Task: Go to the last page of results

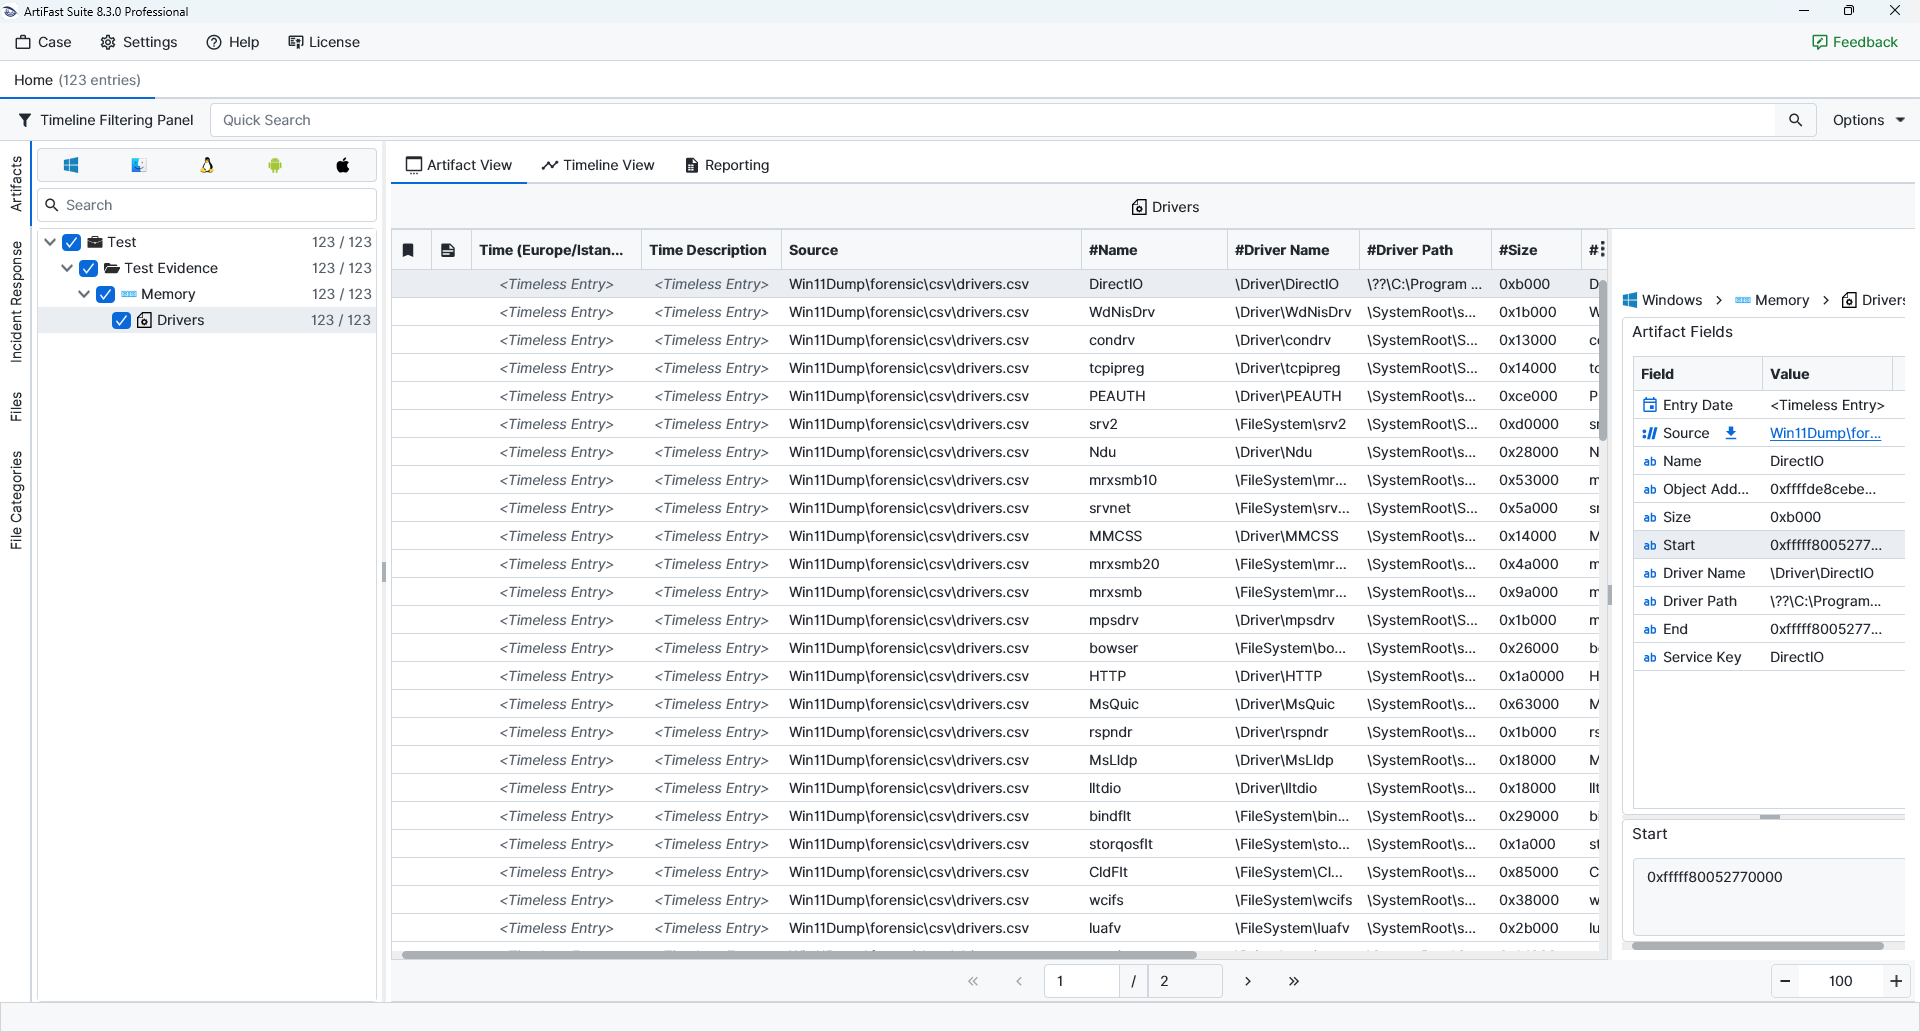Action: (x=1294, y=981)
